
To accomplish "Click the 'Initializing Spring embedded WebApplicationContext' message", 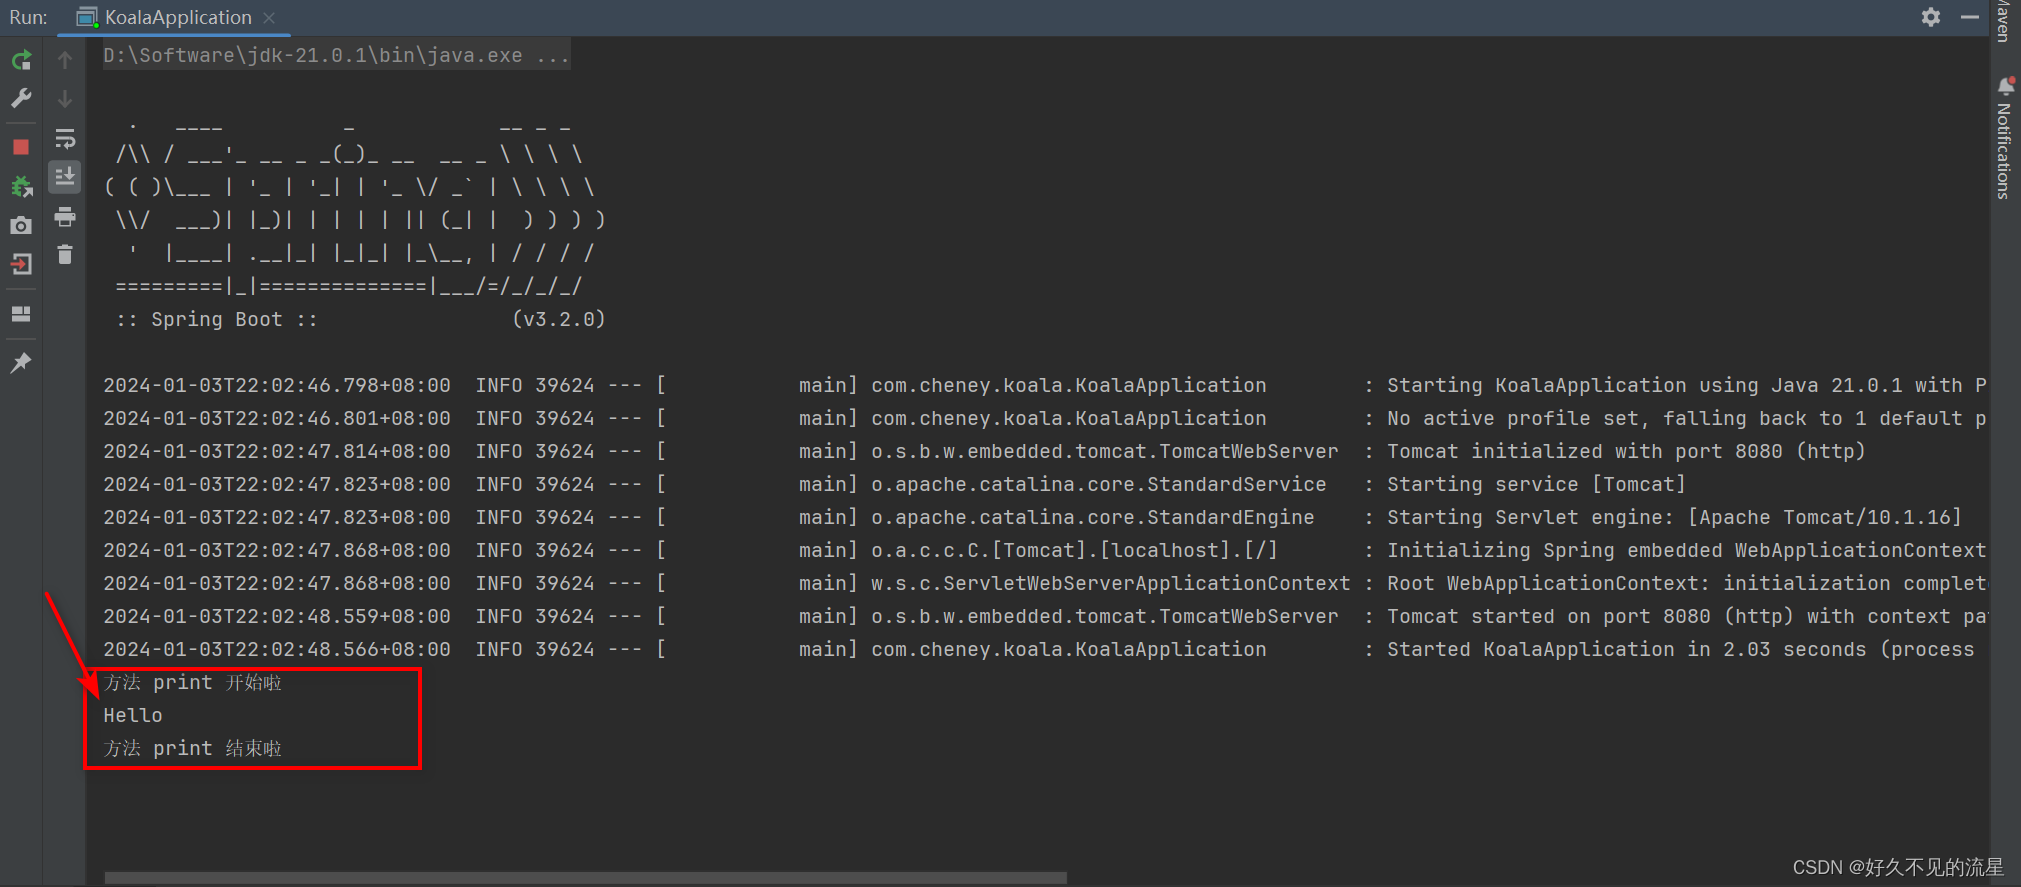I will coord(1686,550).
